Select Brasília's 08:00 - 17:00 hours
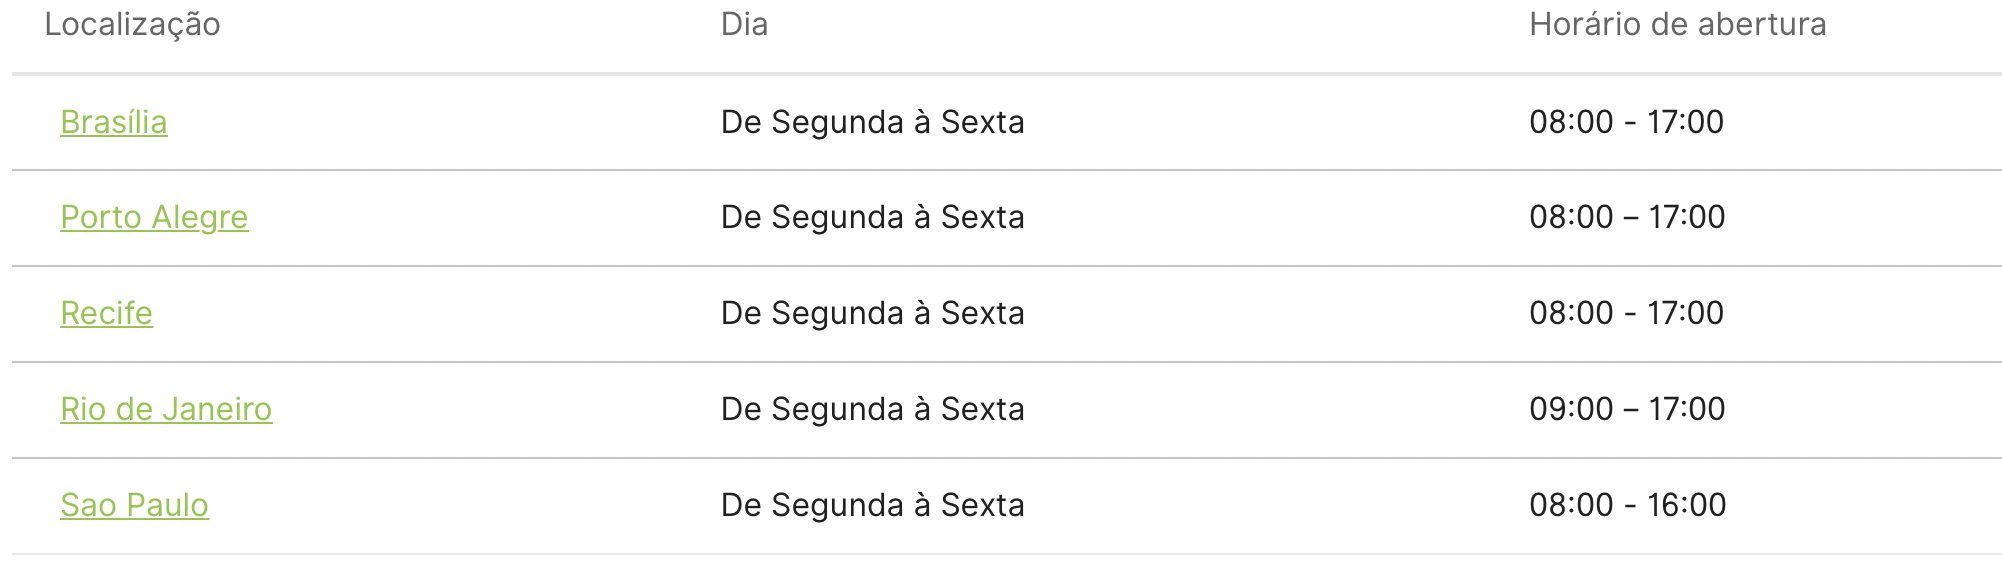The width and height of the screenshot is (2002, 566). point(1627,122)
